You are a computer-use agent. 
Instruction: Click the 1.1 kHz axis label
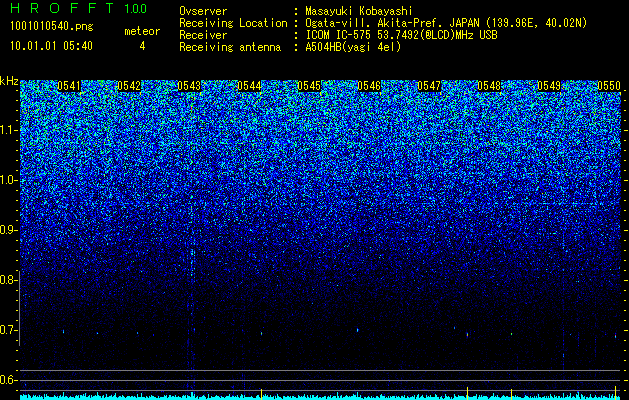(9, 130)
